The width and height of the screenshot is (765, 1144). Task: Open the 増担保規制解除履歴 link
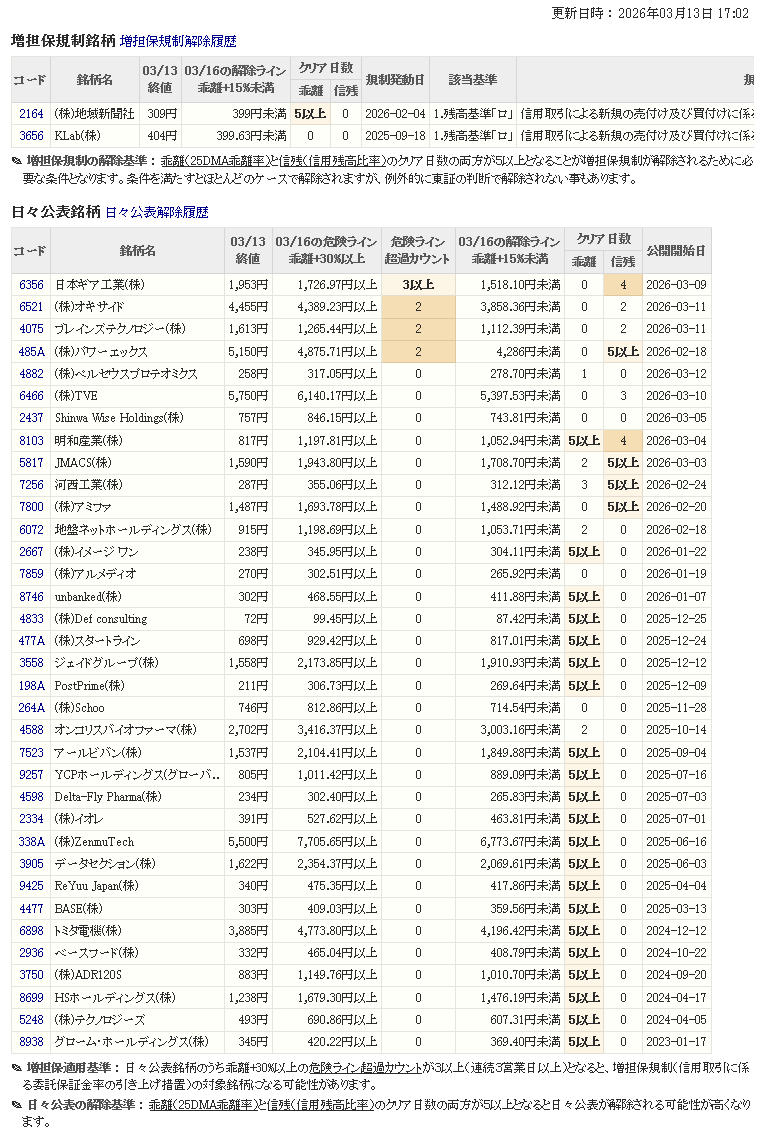coord(178,42)
